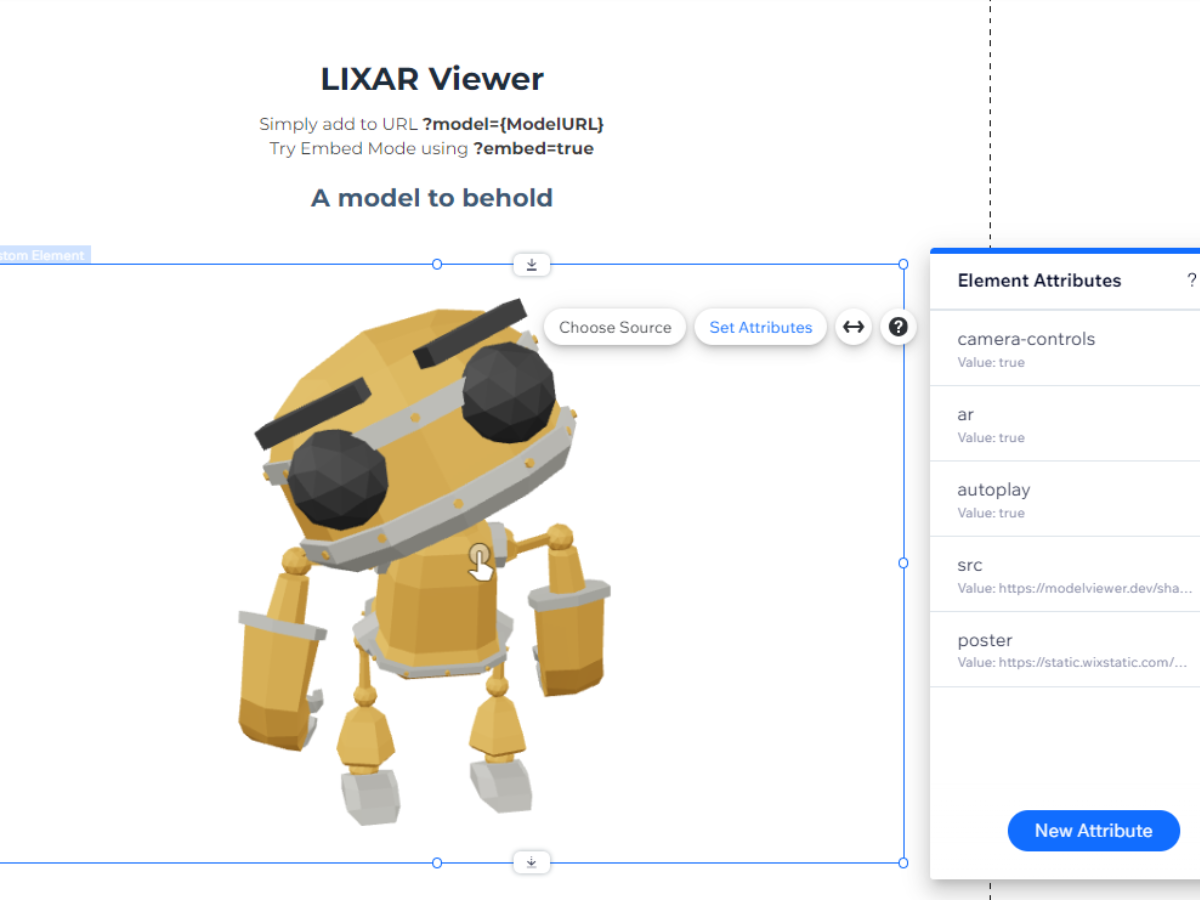
Task: Click the stretch width double-arrow icon
Action: [853, 327]
